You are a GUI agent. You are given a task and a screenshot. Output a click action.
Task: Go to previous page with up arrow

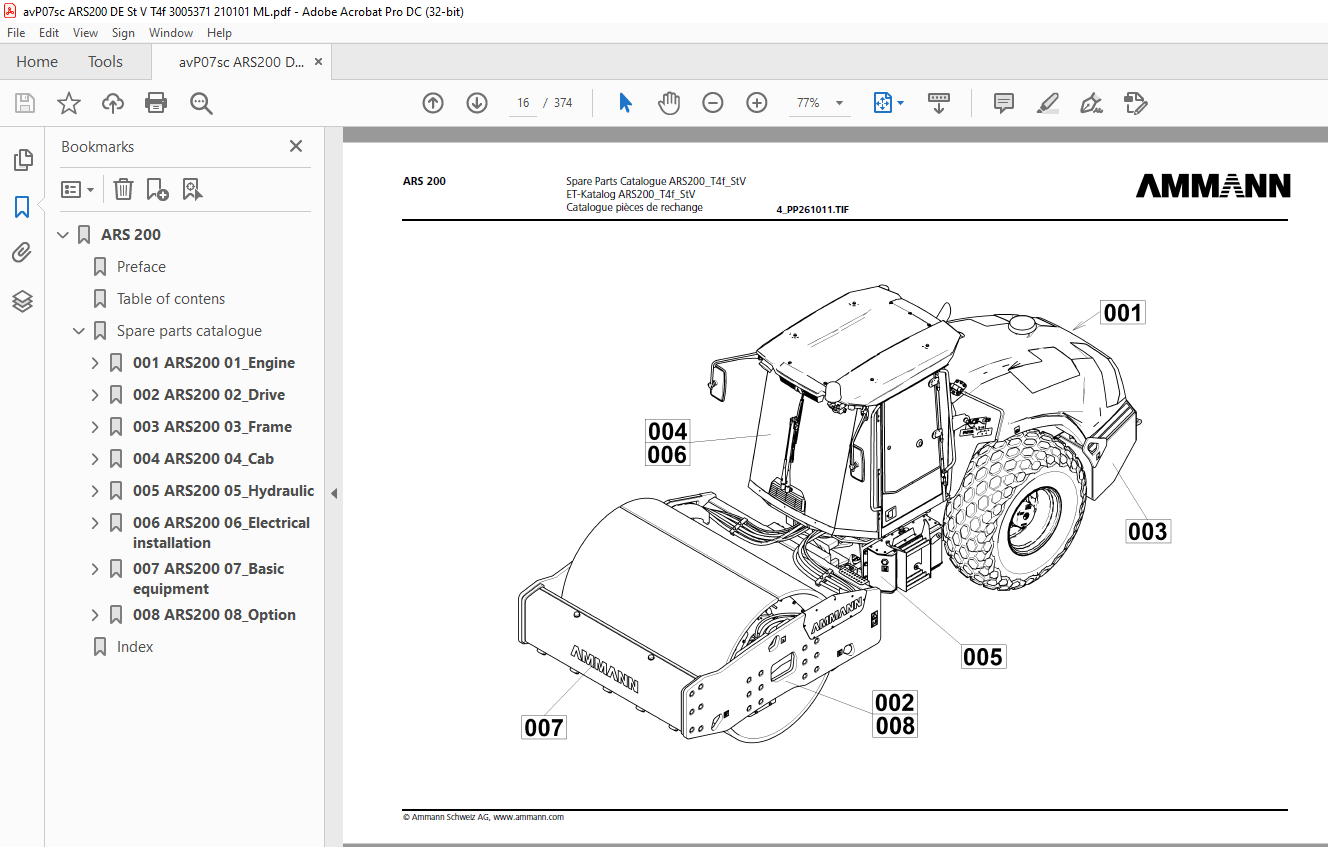[433, 103]
